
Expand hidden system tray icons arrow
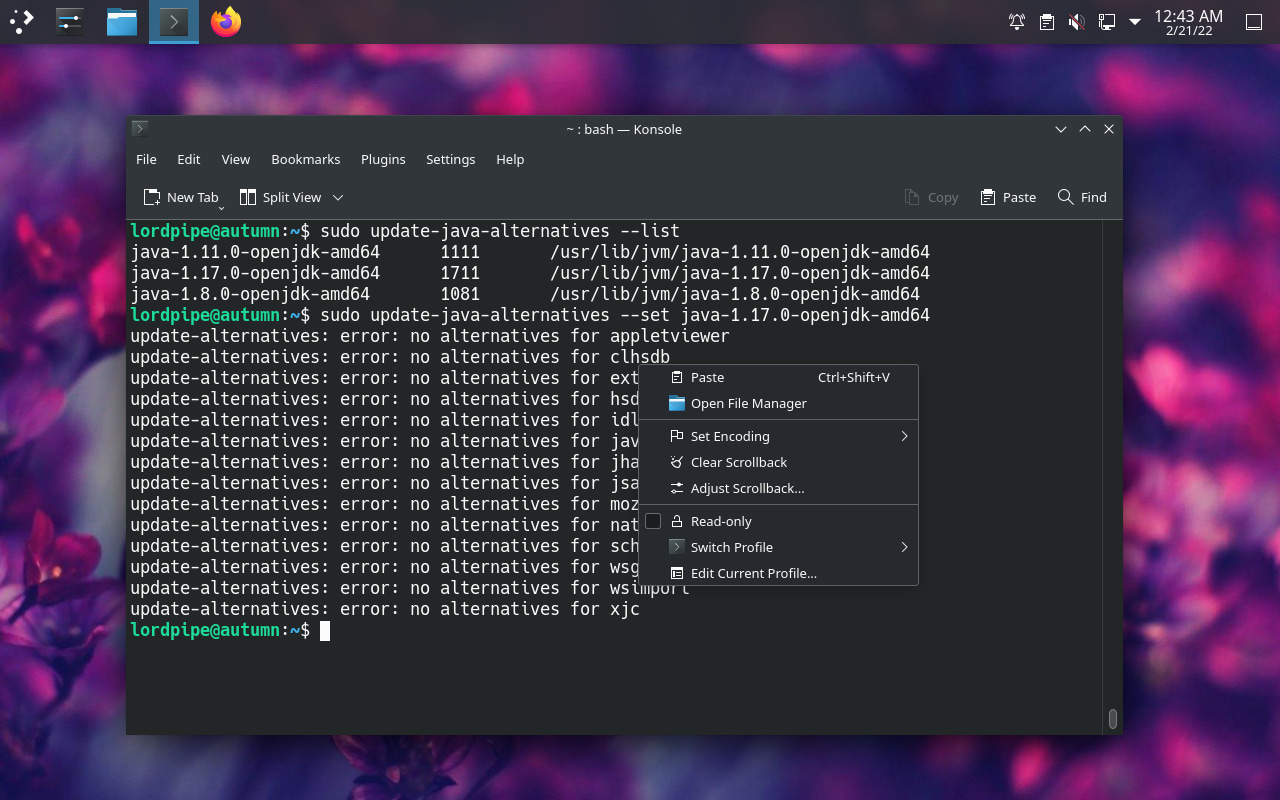[1134, 21]
